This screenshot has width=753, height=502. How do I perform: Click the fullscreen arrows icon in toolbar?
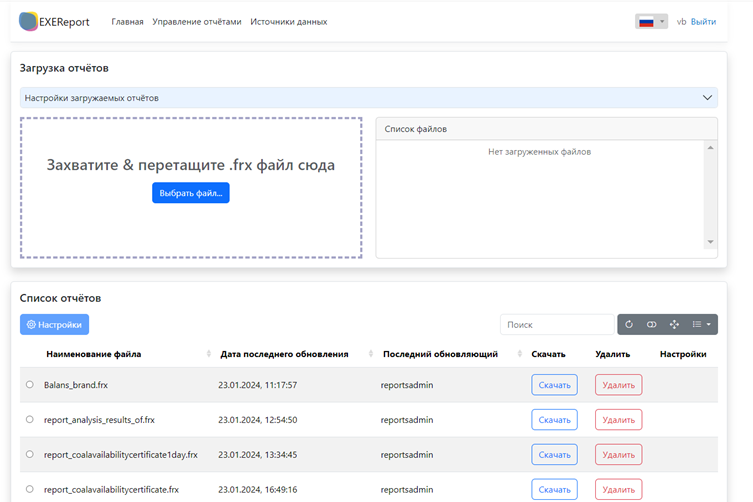(x=674, y=324)
